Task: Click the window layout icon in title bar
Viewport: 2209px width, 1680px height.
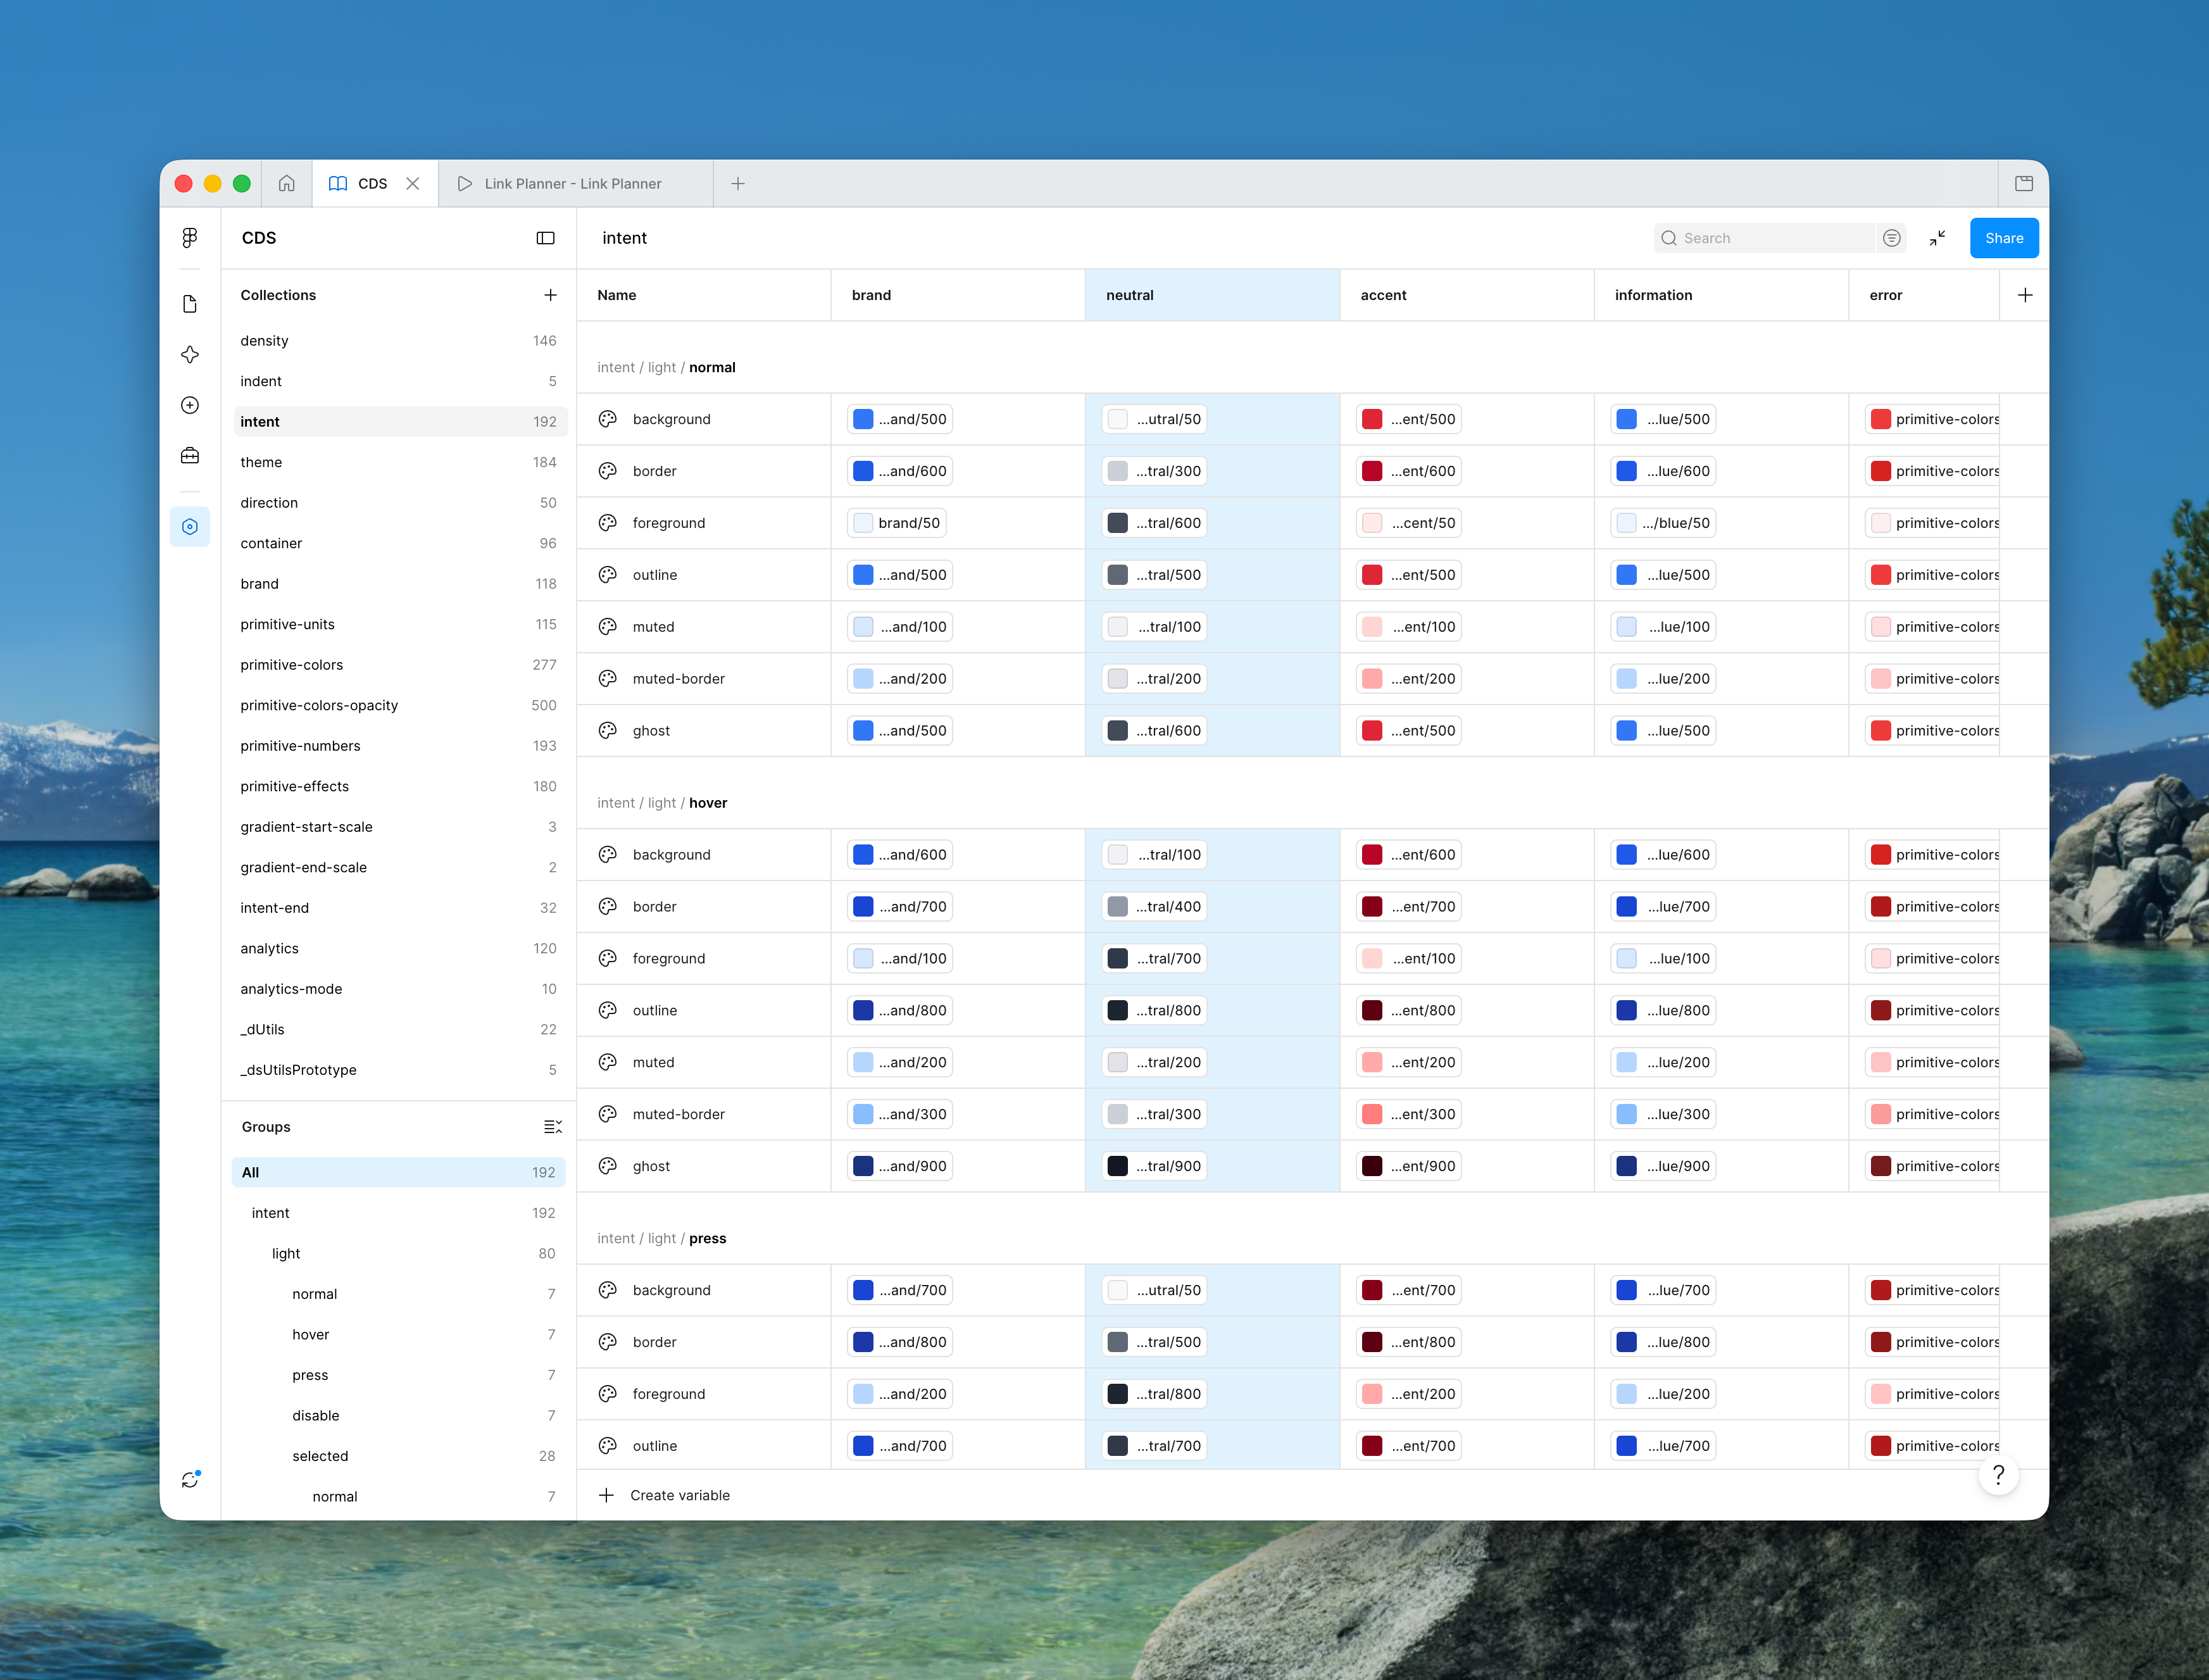Action: tap(2023, 184)
